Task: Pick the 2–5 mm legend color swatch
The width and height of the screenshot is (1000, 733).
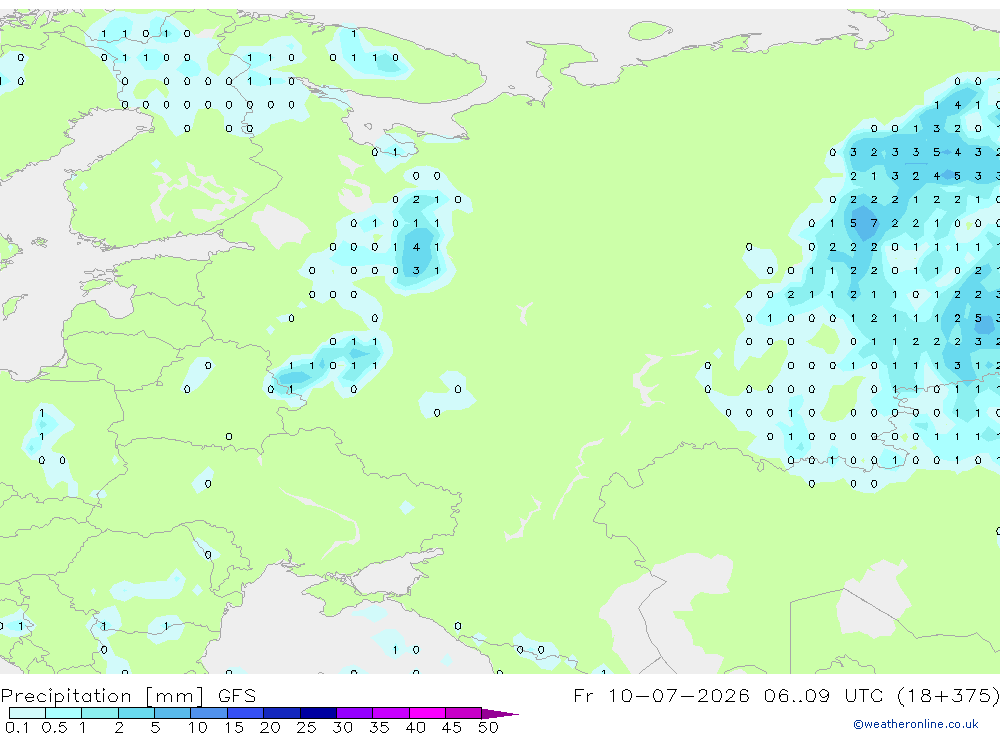Action: pos(136,713)
